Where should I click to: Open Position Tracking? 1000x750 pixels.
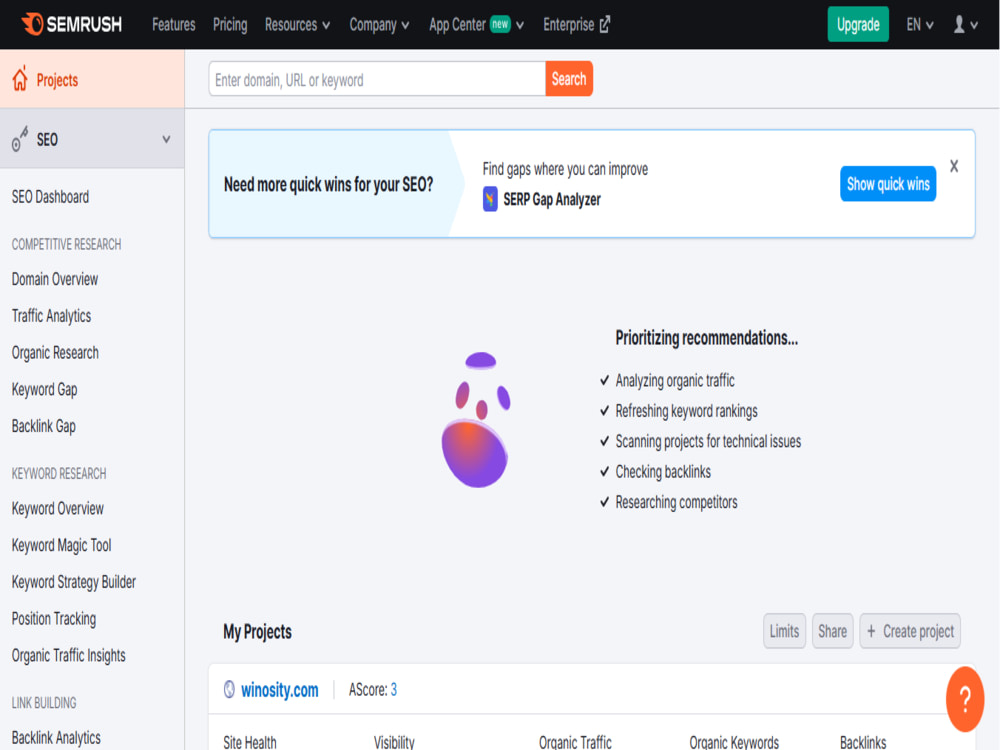coord(54,619)
